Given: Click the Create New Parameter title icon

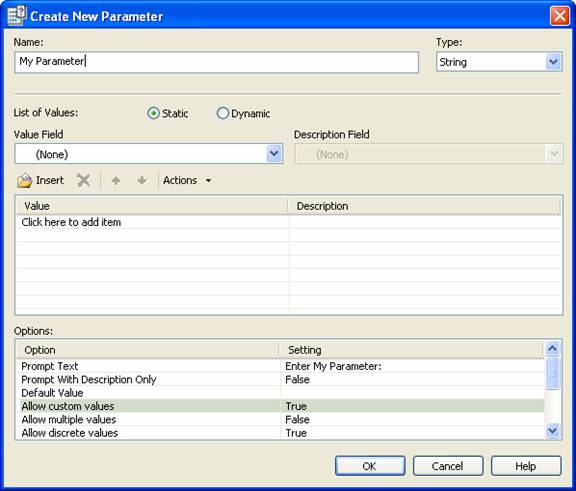Looking at the screenshot, I should pyautogui.click(x=17, y=16).
